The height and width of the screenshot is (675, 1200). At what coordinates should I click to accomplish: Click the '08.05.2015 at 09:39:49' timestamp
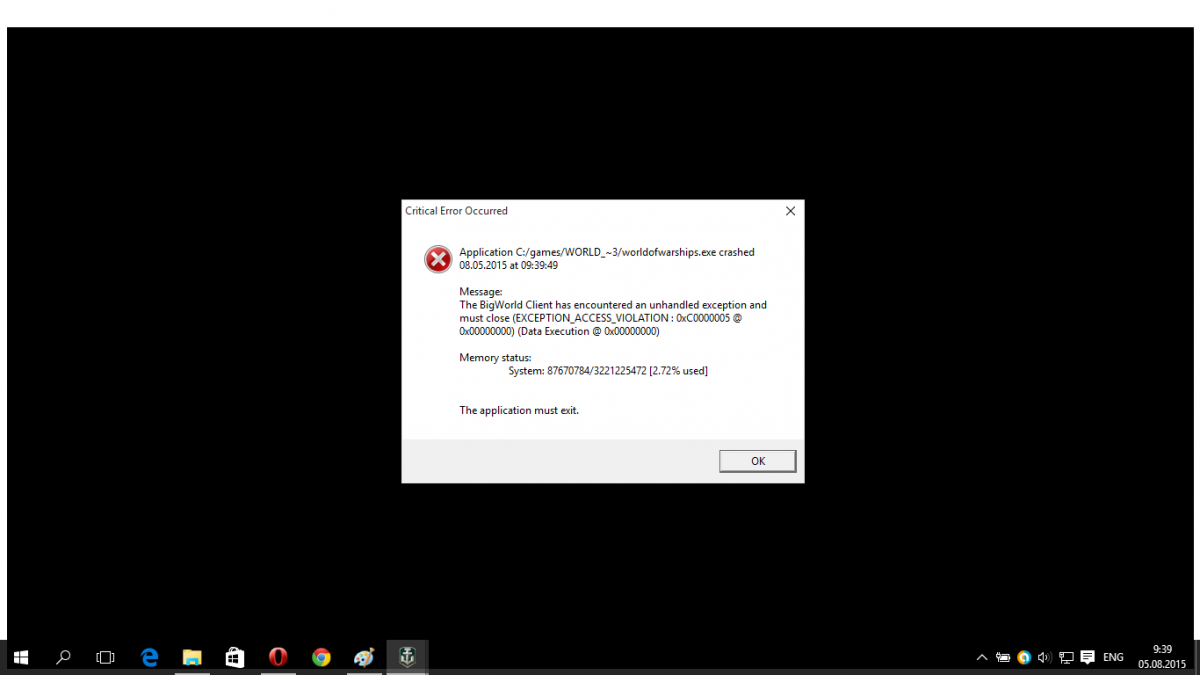[x=508, y=266]
